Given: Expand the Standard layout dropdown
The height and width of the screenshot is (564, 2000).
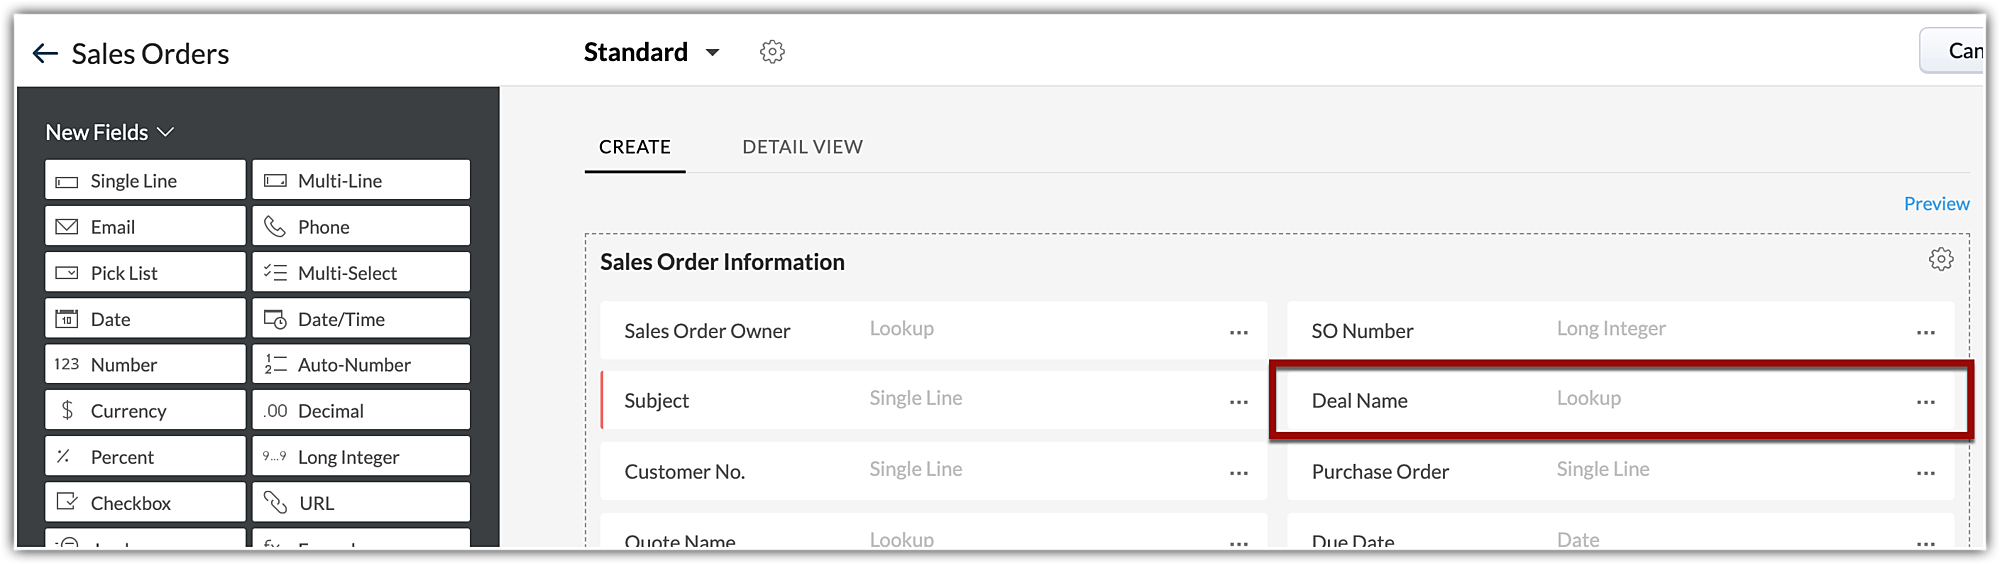Looking at the screenshot, I should coord(713,52).
